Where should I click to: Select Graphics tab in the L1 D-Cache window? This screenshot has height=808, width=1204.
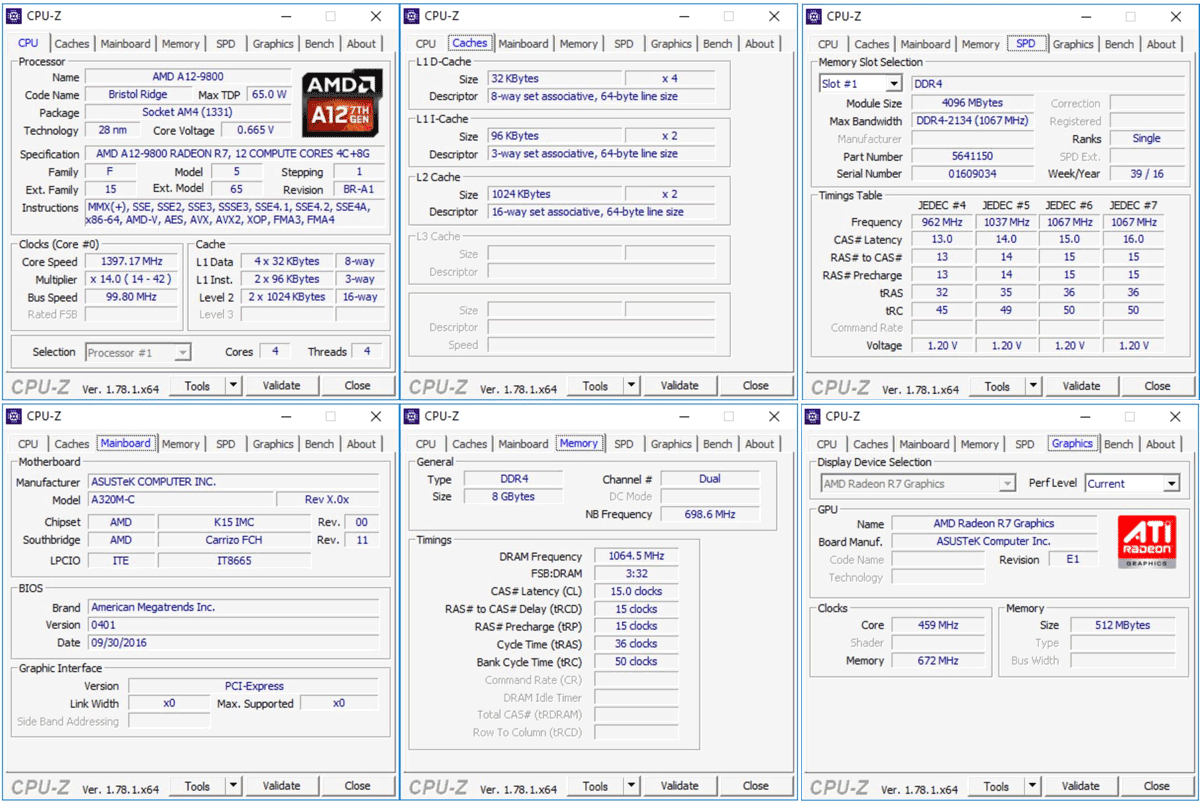tap(671, 44)
